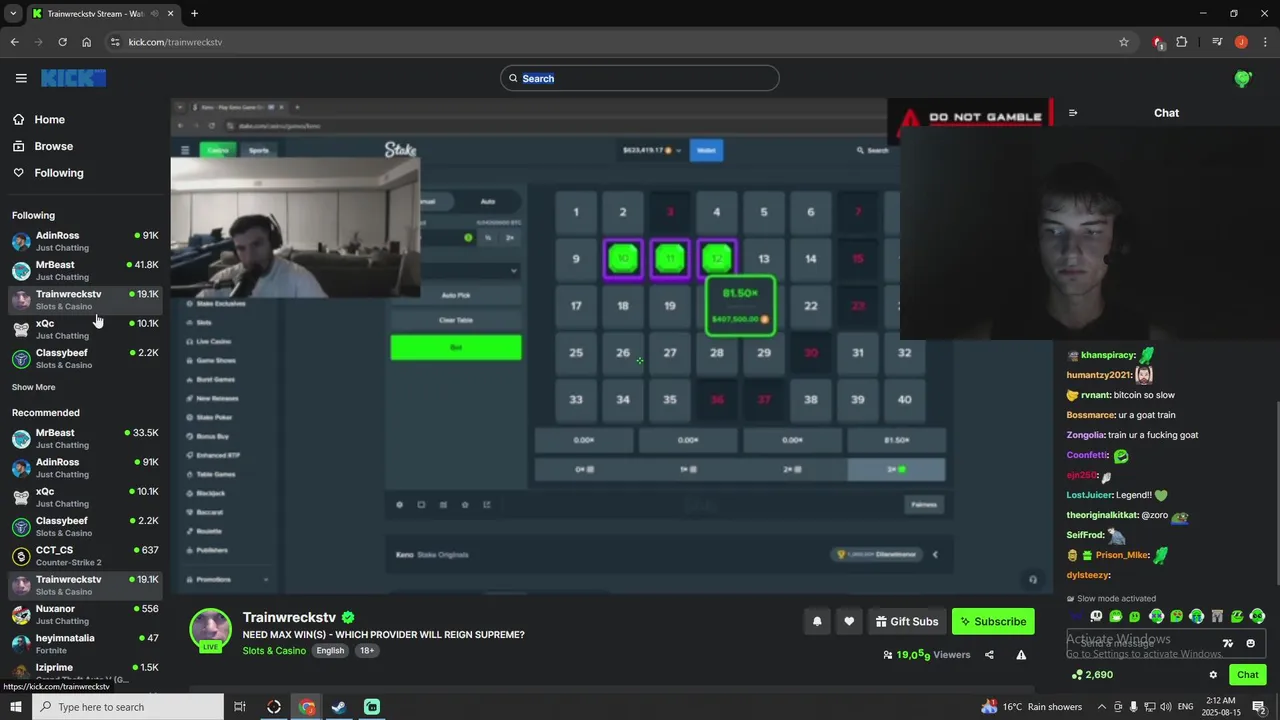Collapse the chat panel with the arrow icon
Screen dimensions: 1280x720
[1073, 113]
